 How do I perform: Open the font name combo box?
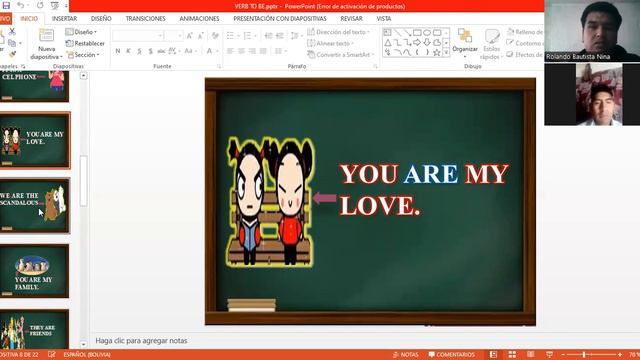[138, 36]
